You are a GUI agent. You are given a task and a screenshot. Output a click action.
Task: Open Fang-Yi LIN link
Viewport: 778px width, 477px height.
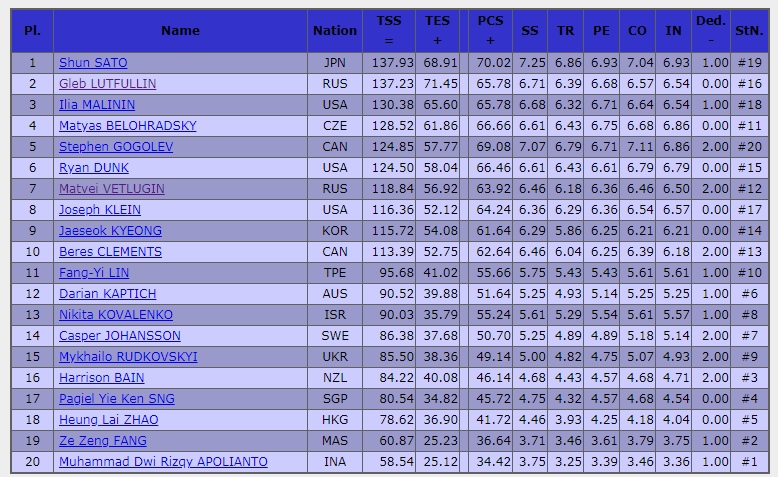(x=94, y=273)
